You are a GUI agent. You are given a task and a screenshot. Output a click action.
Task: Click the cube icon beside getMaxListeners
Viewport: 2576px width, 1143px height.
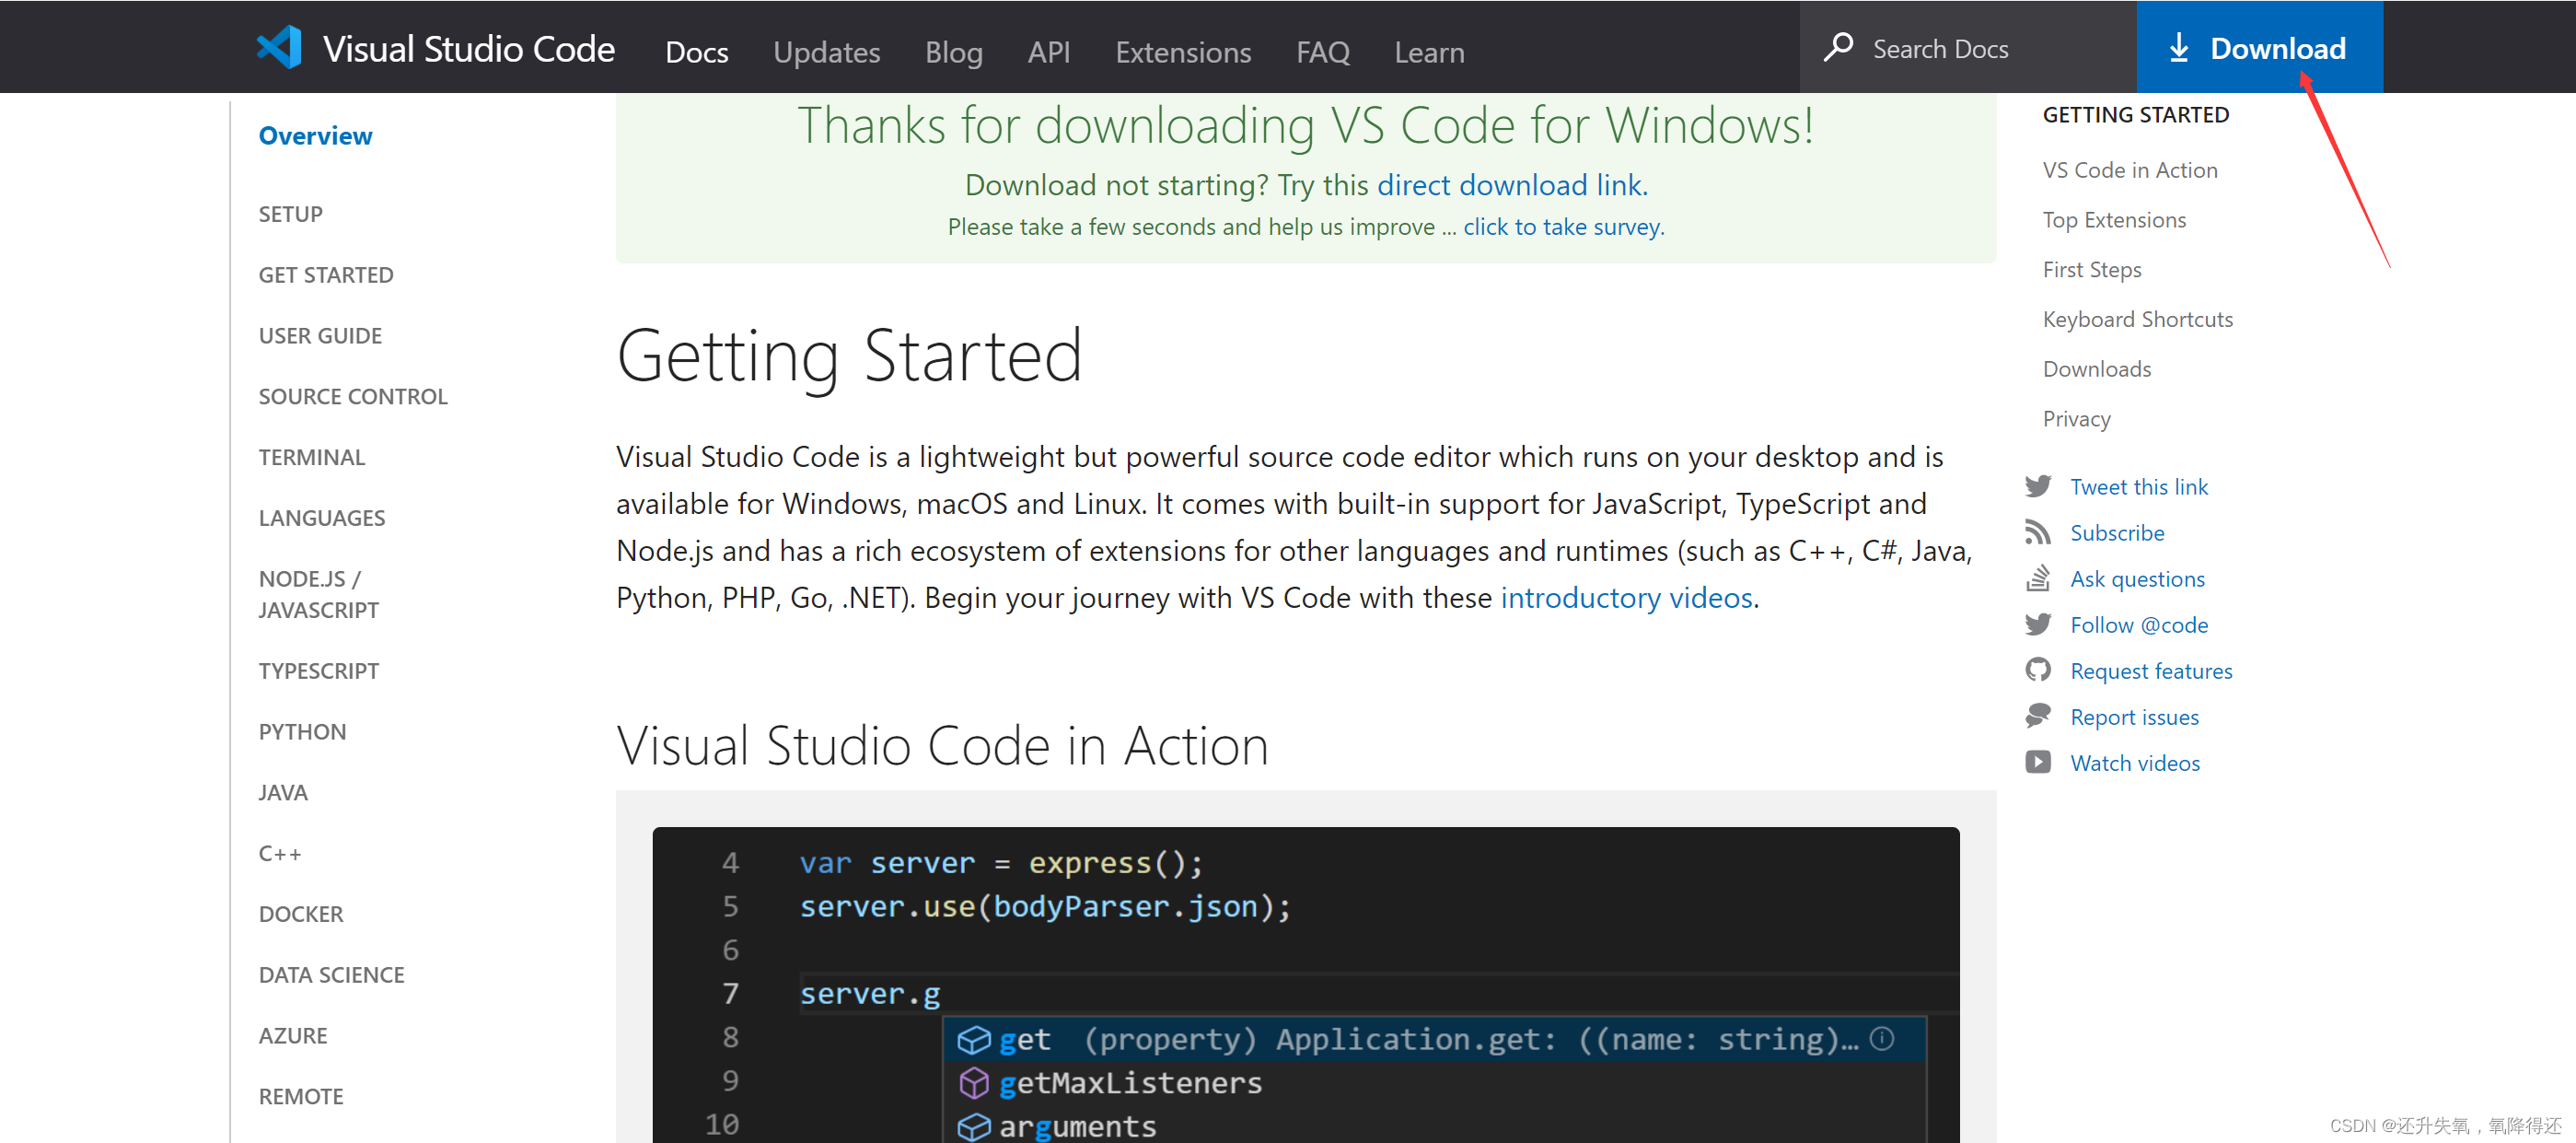pyautogui.click(x=974, y=1083)
